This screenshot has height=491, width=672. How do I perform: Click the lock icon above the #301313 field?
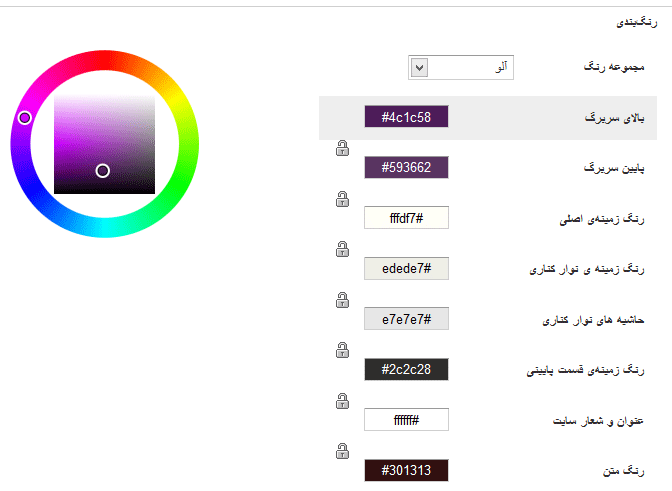point(342,451)
